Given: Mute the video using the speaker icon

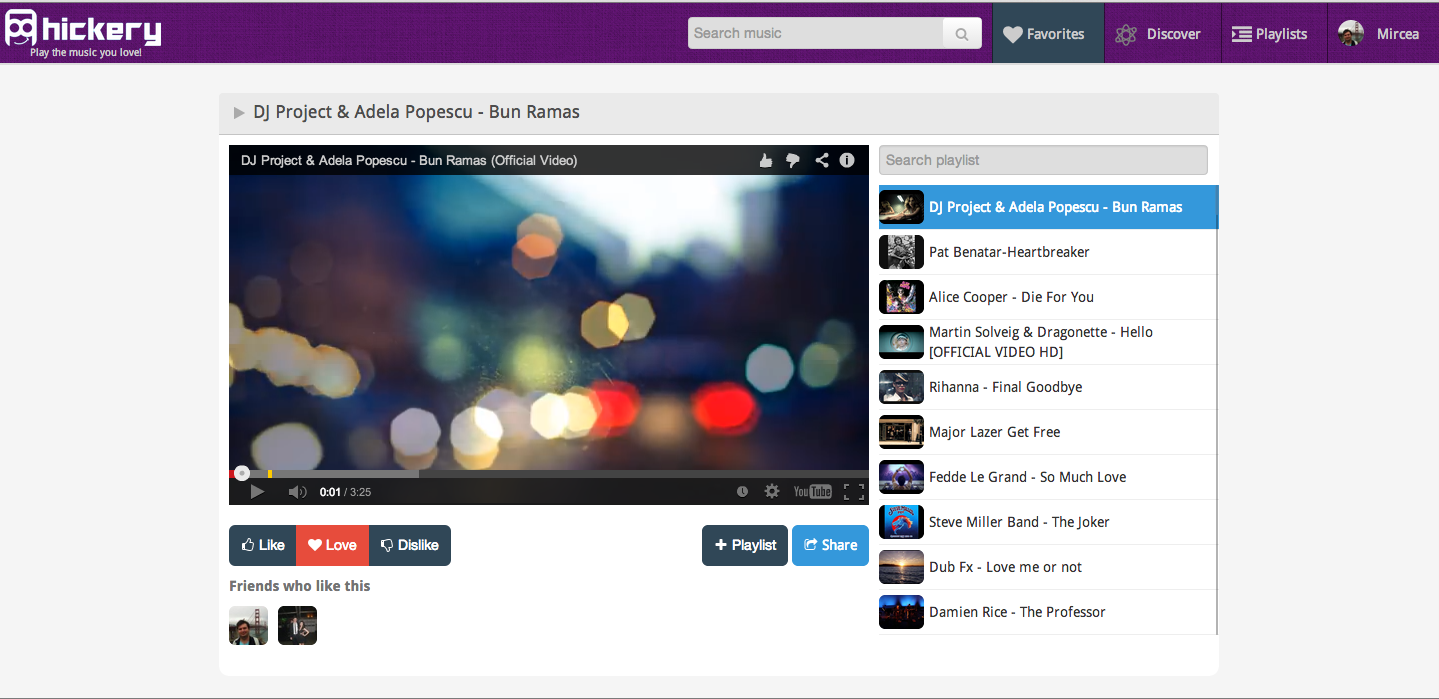Looking at the screenshot, I should click(x=297, y=491).
